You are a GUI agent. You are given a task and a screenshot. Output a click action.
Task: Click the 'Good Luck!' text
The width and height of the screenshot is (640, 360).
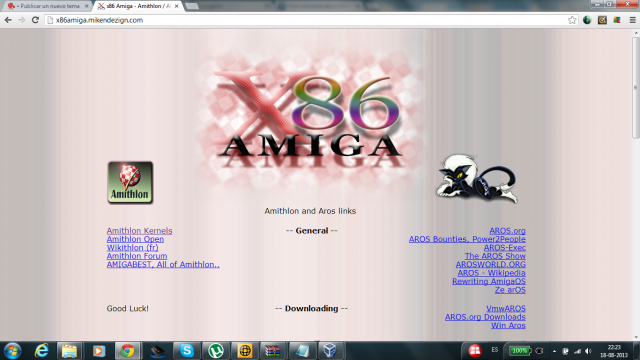[127, 309]
